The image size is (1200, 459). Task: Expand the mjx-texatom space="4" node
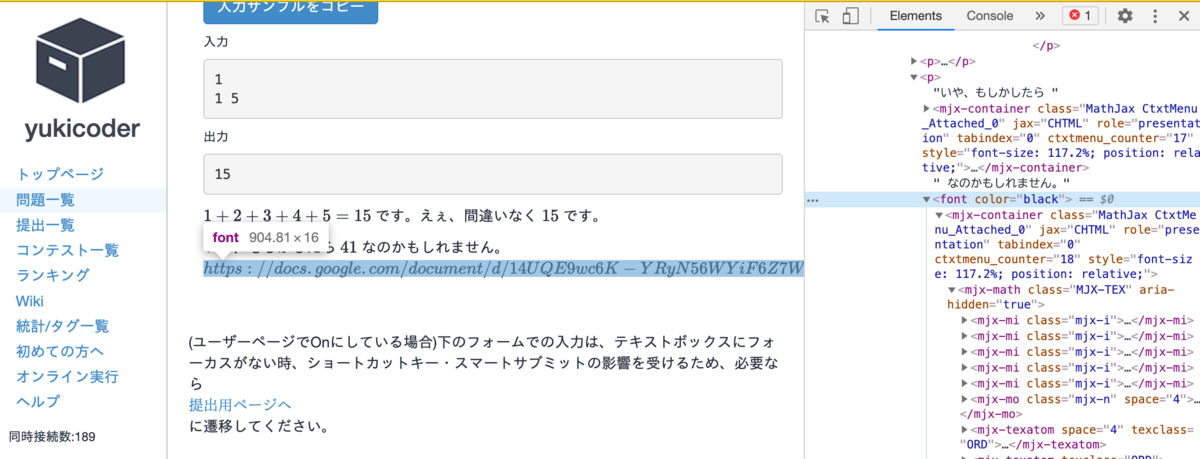[964, 428]
